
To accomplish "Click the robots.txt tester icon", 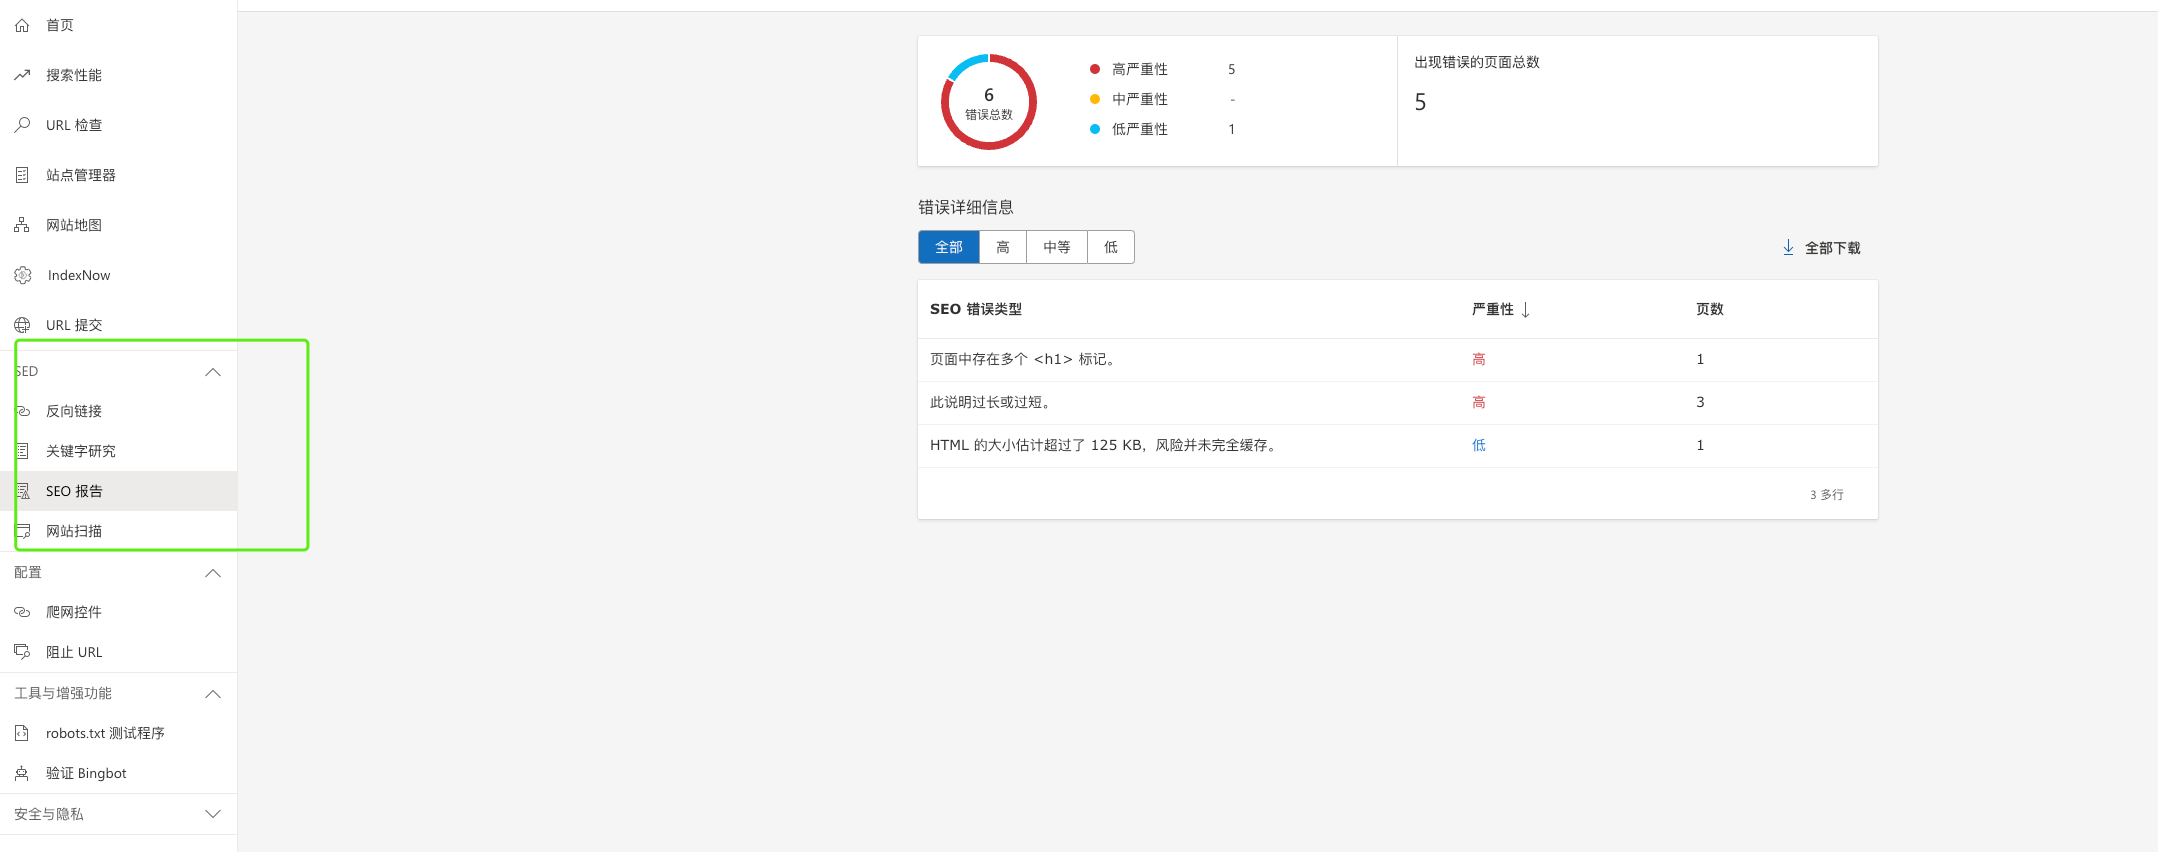I will pos(22,733).
